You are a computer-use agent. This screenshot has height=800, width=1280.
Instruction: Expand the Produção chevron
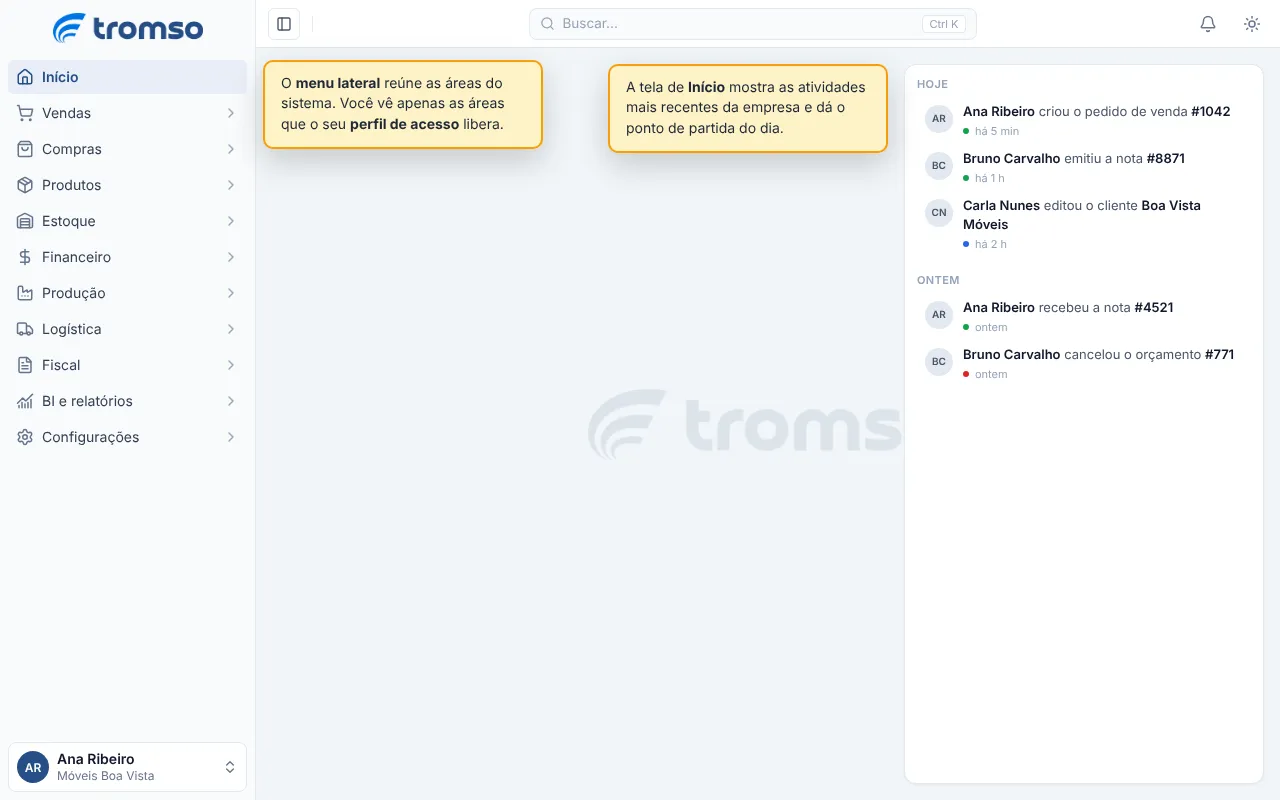(231, 293)
